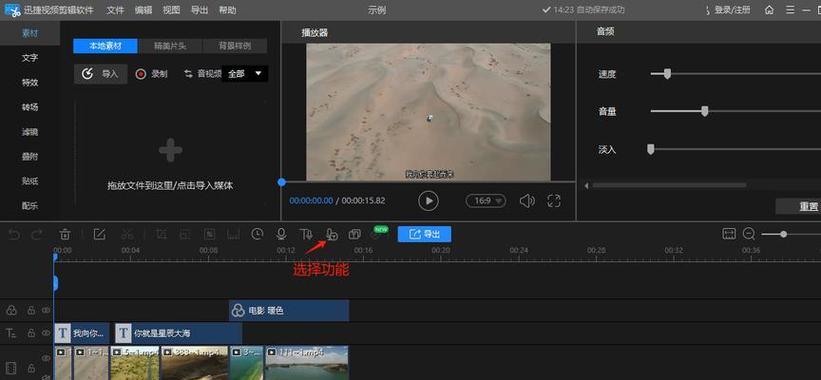Open the hamburger menu in title bar
Screen dimensions: 821x380
[x=790, y=10]
